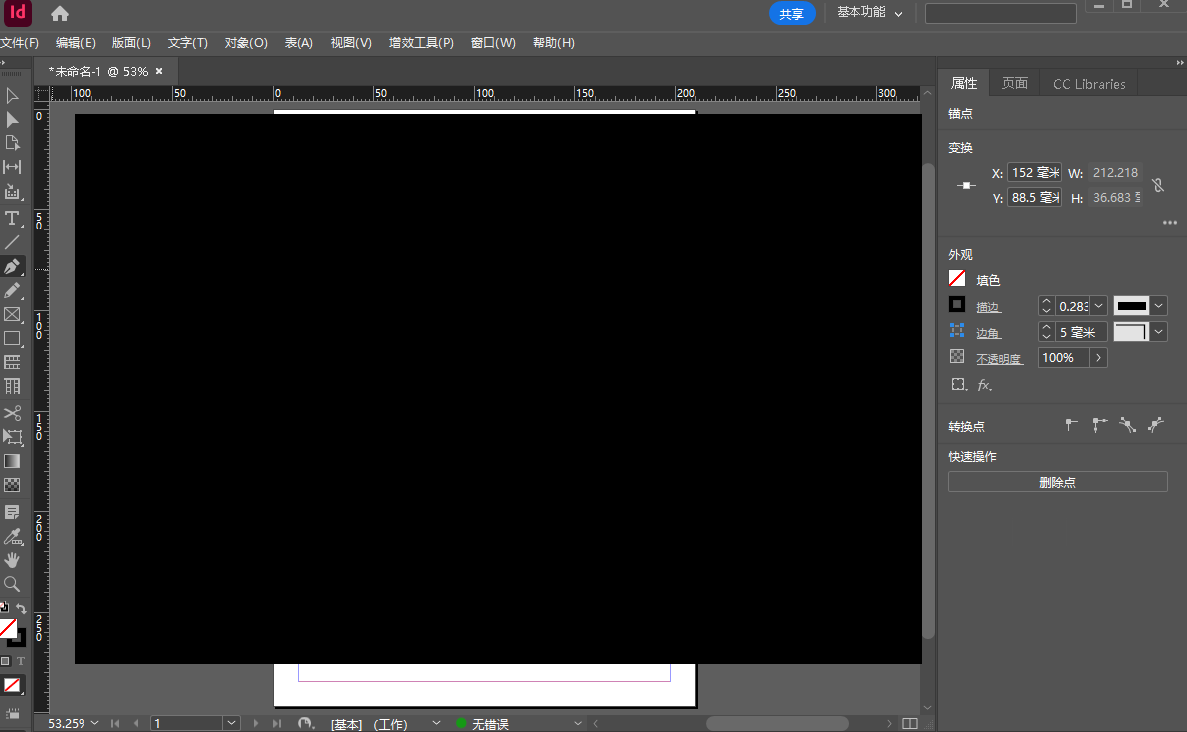Go to next page arrow
1187x732 pixels.
point(256,723)
